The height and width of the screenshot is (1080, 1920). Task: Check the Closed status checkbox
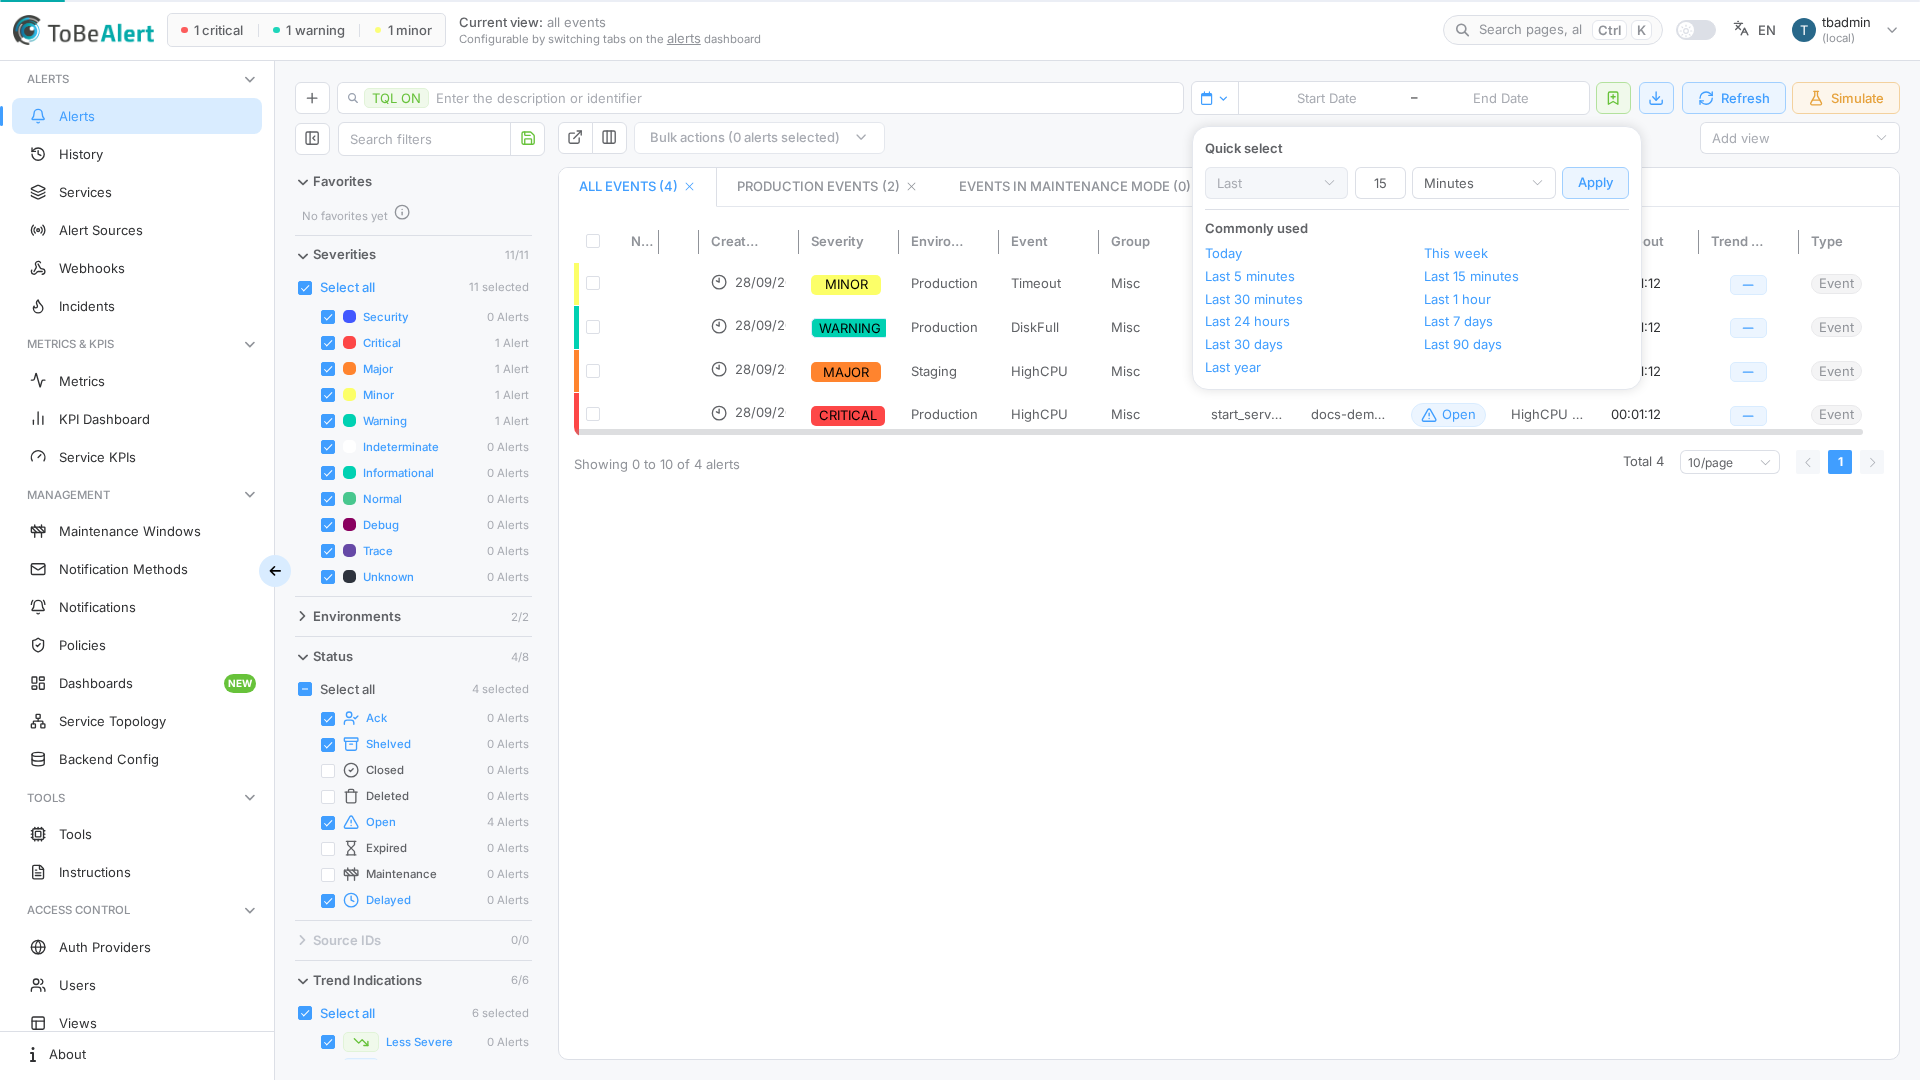[328, 771]
